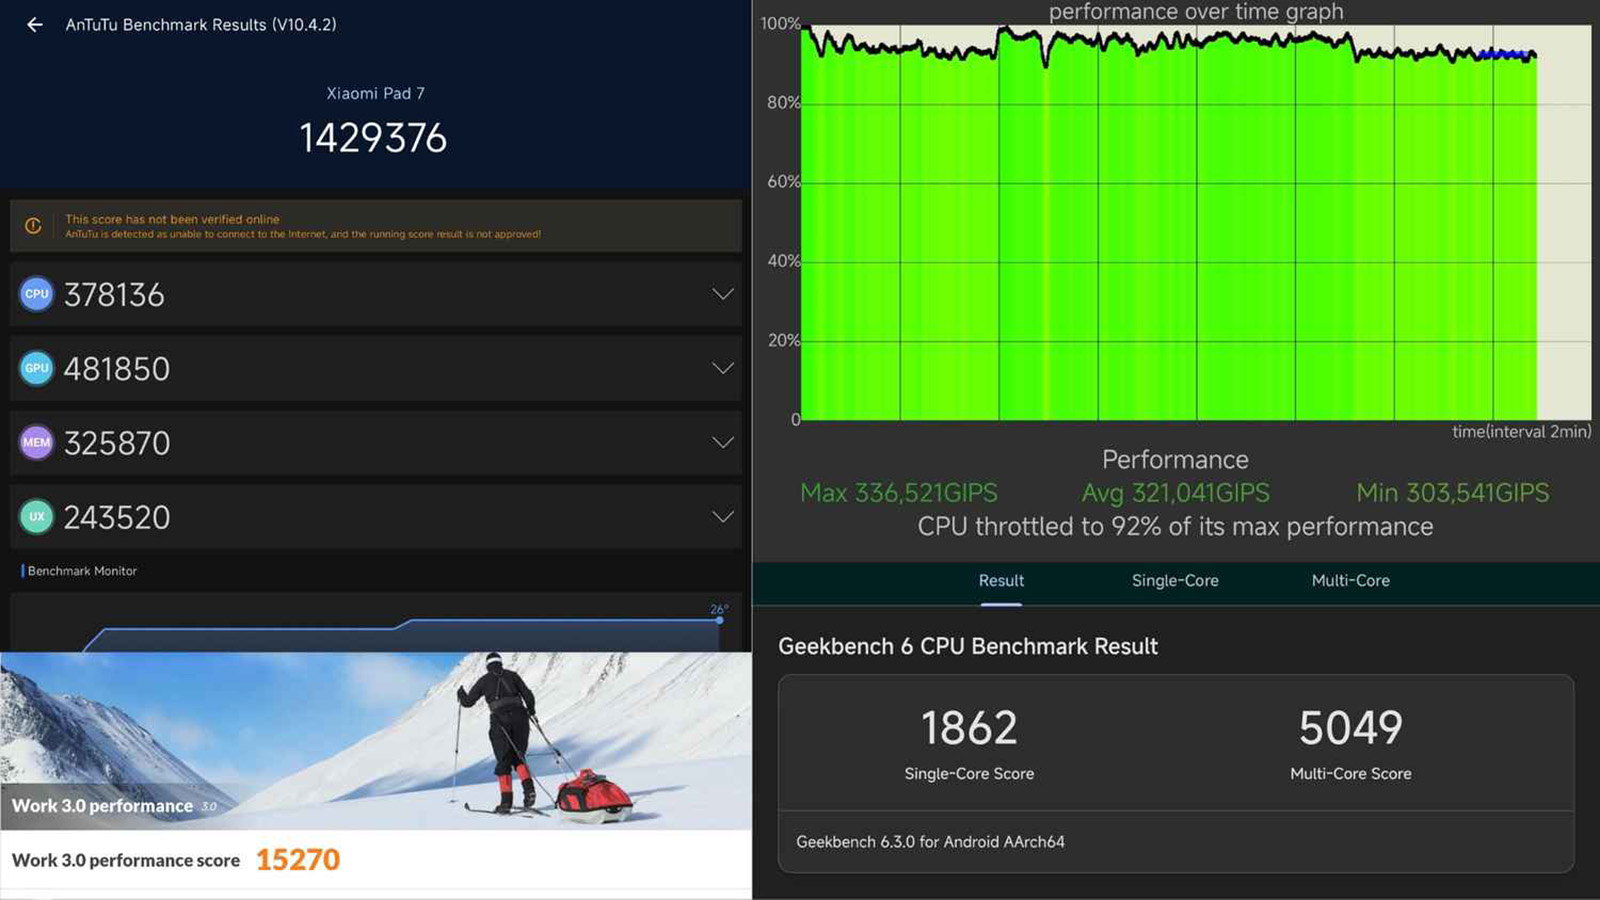
Task: Click the Benchmark Monitor label
Action: (82, 571)
